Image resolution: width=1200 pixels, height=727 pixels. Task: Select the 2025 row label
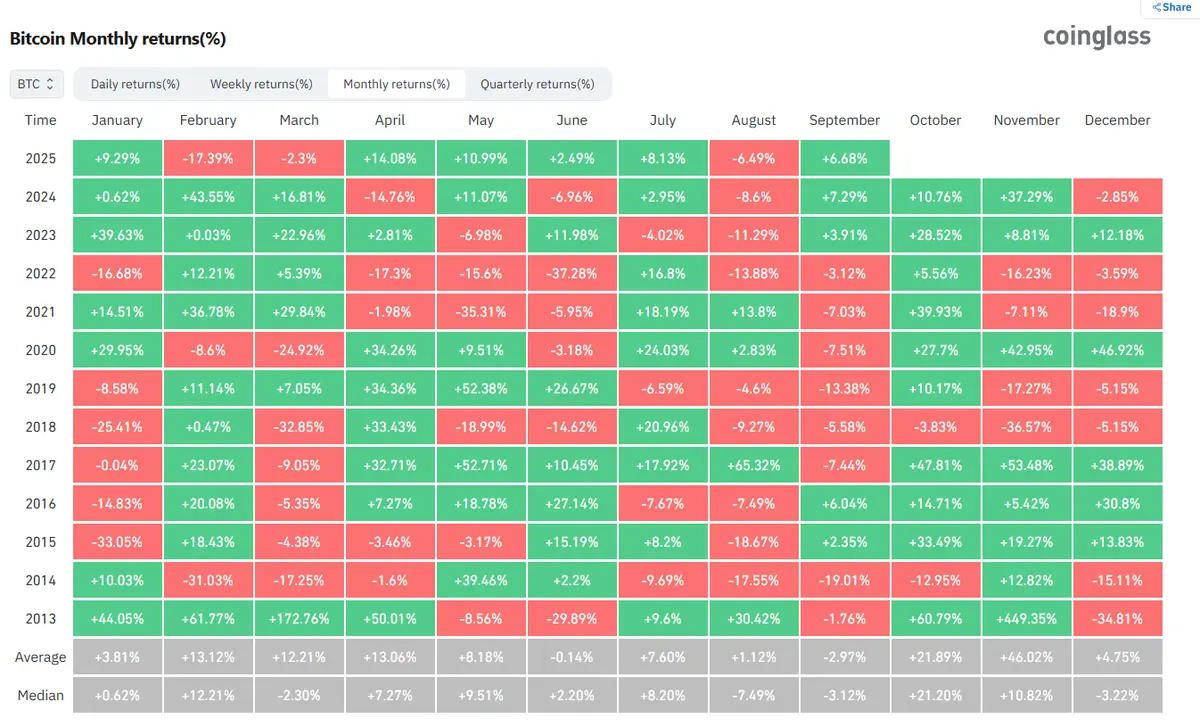[41, 159]
